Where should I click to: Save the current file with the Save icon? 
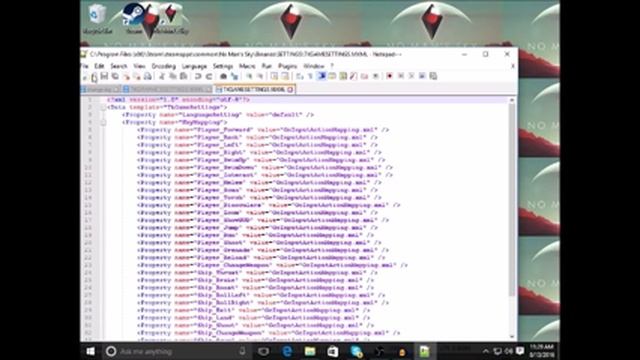point(104,76)
